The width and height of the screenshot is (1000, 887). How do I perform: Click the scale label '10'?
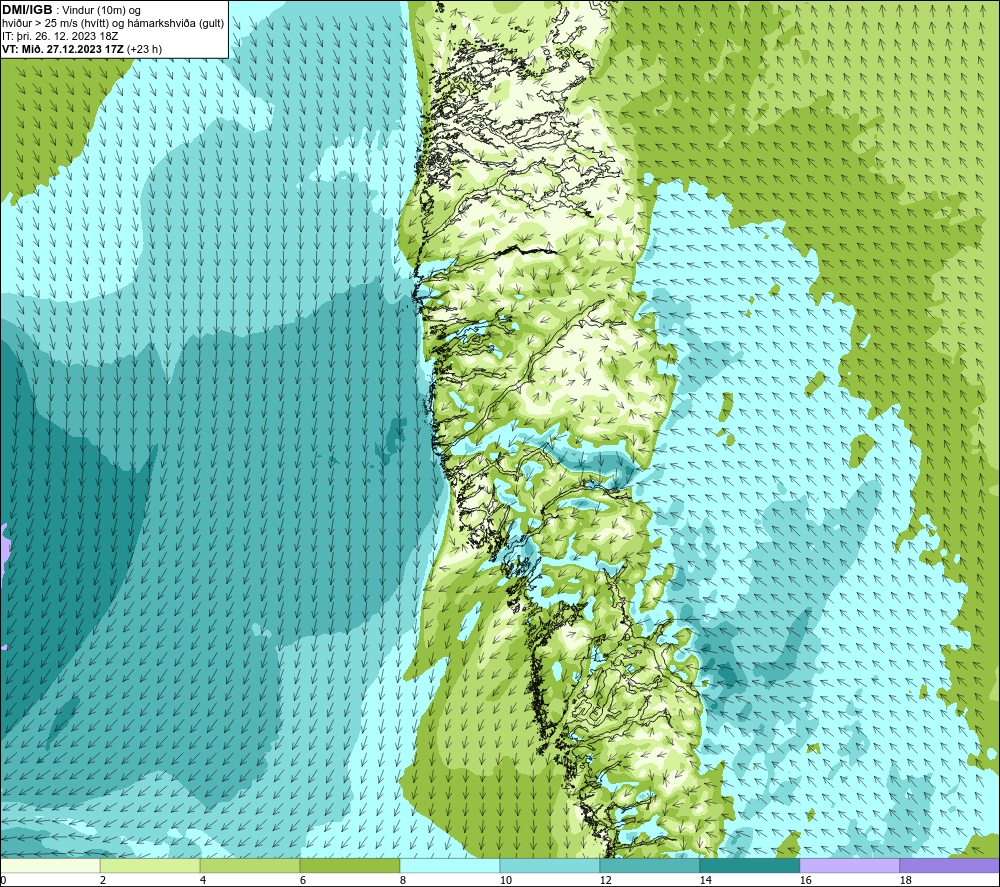coord(505,880)
